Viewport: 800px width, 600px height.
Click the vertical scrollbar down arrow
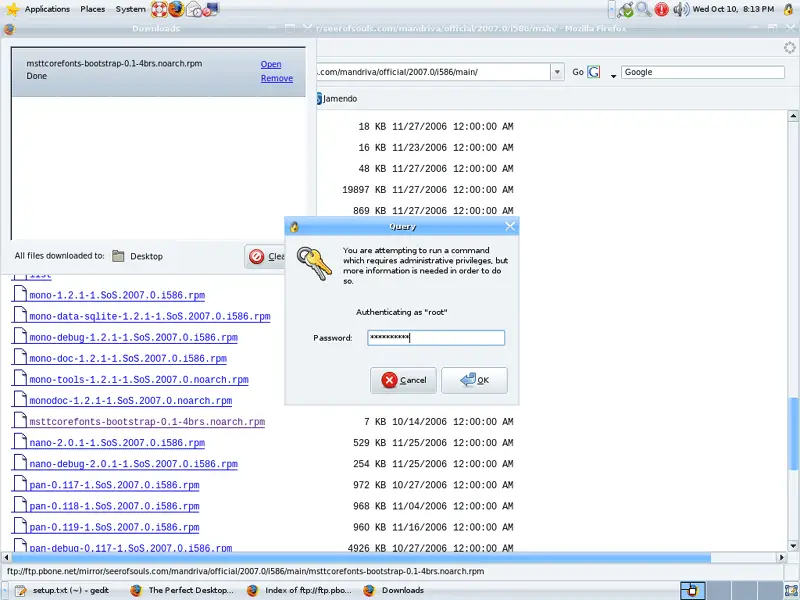(x=793, y=545)
